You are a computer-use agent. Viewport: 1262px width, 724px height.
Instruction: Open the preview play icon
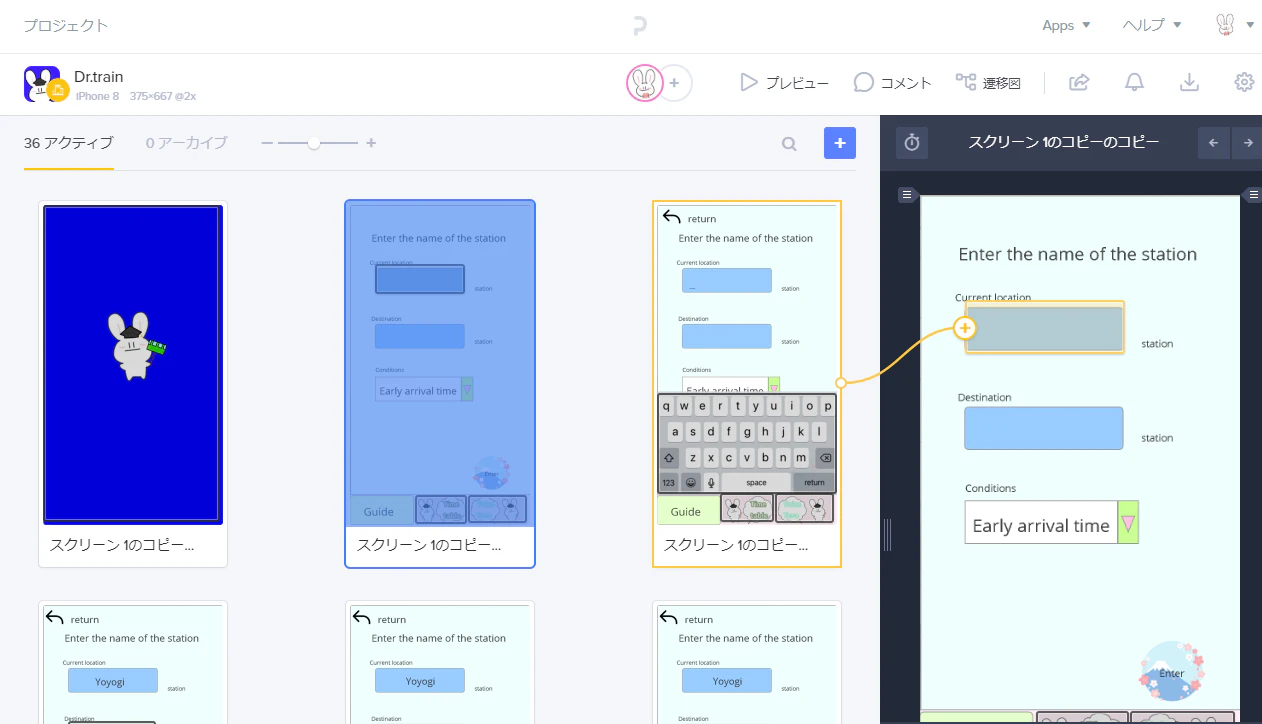[749, 82]
